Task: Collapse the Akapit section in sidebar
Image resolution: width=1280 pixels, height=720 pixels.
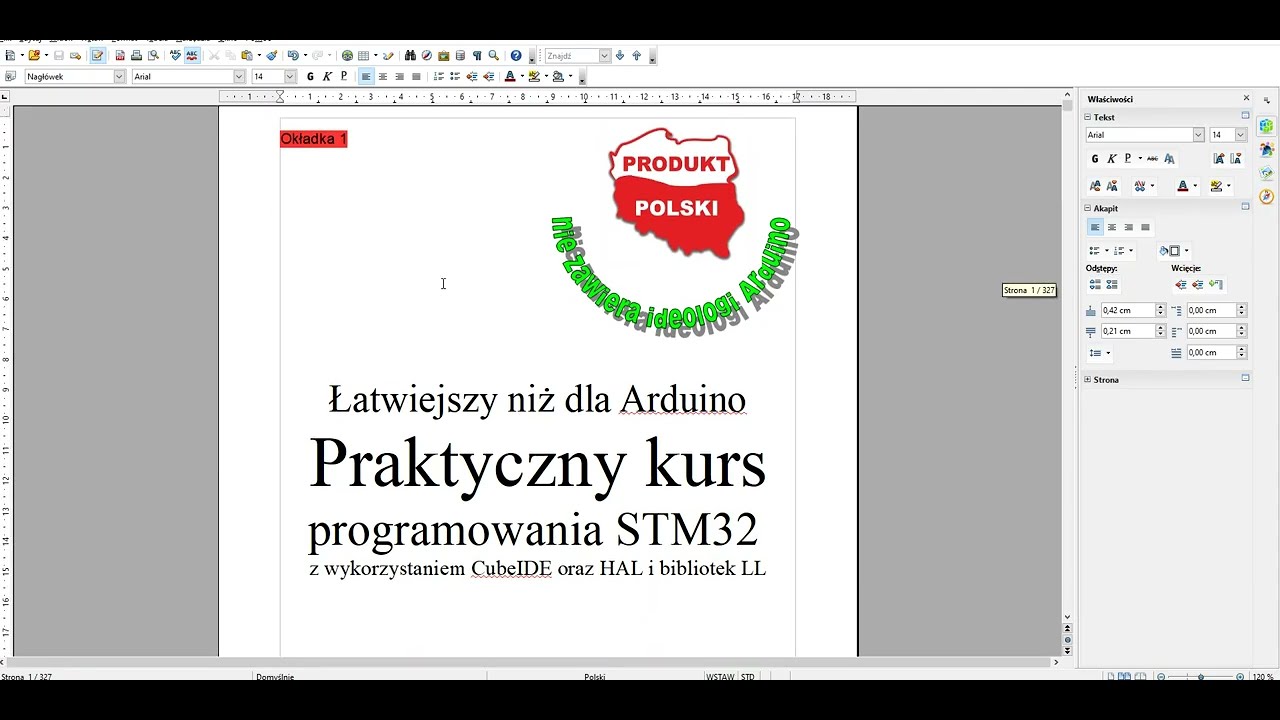Action: click(x=1087, y=208)
